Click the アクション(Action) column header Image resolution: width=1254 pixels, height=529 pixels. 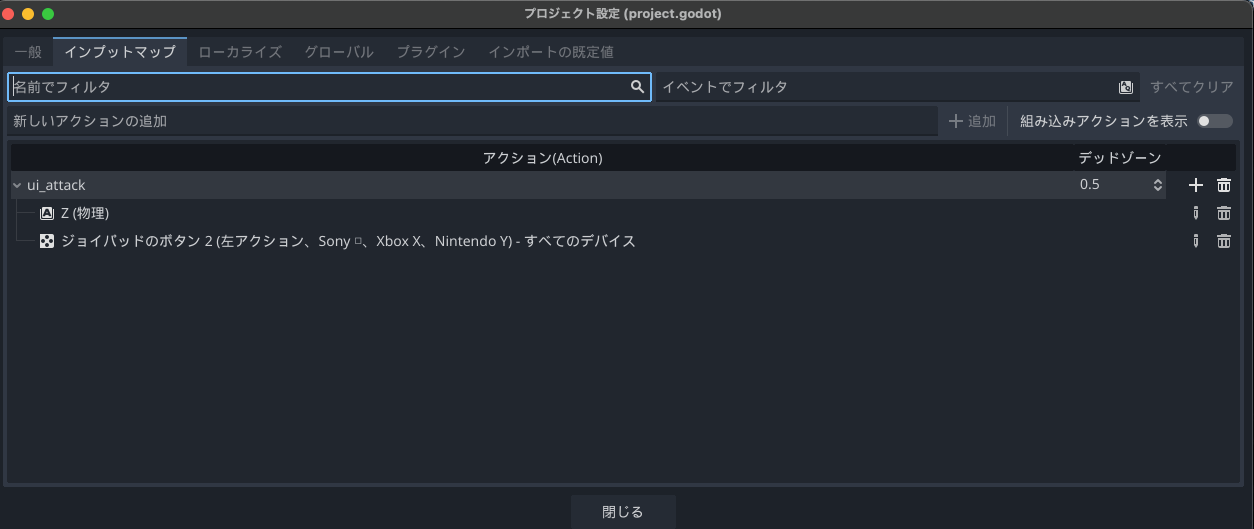[543, 158]
